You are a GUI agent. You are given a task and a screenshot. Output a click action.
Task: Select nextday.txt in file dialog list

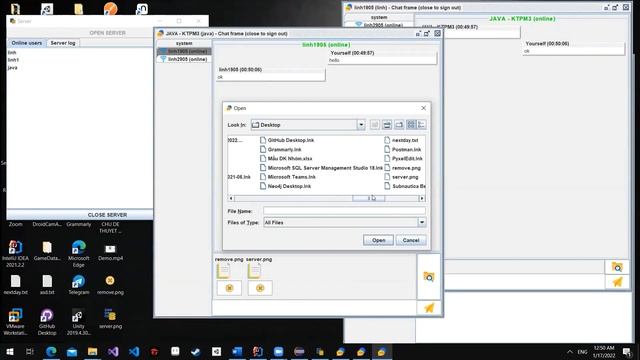point(402,140)
